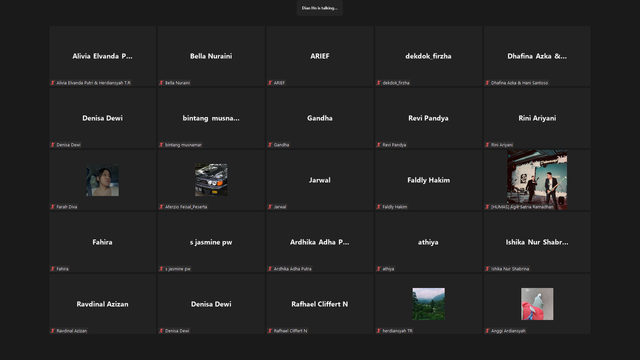Screen dimensions: 640x360
Task: Click the small 'Ishika Nur Shabrina' name label
Action: [510, 269]
